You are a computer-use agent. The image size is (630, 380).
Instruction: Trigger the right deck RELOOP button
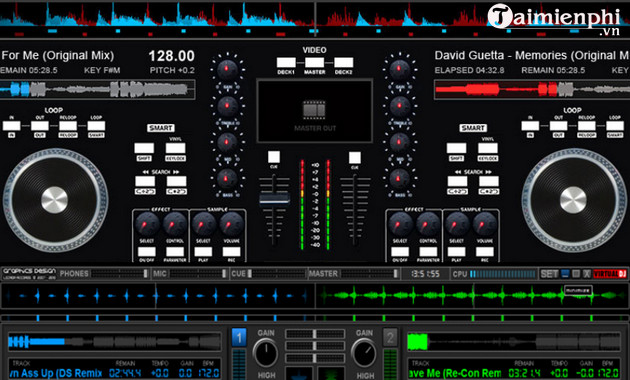pos(587,126)
